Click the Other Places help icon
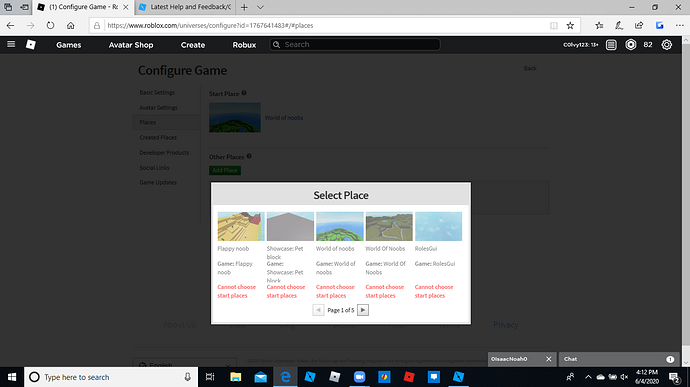 point(249,156)
